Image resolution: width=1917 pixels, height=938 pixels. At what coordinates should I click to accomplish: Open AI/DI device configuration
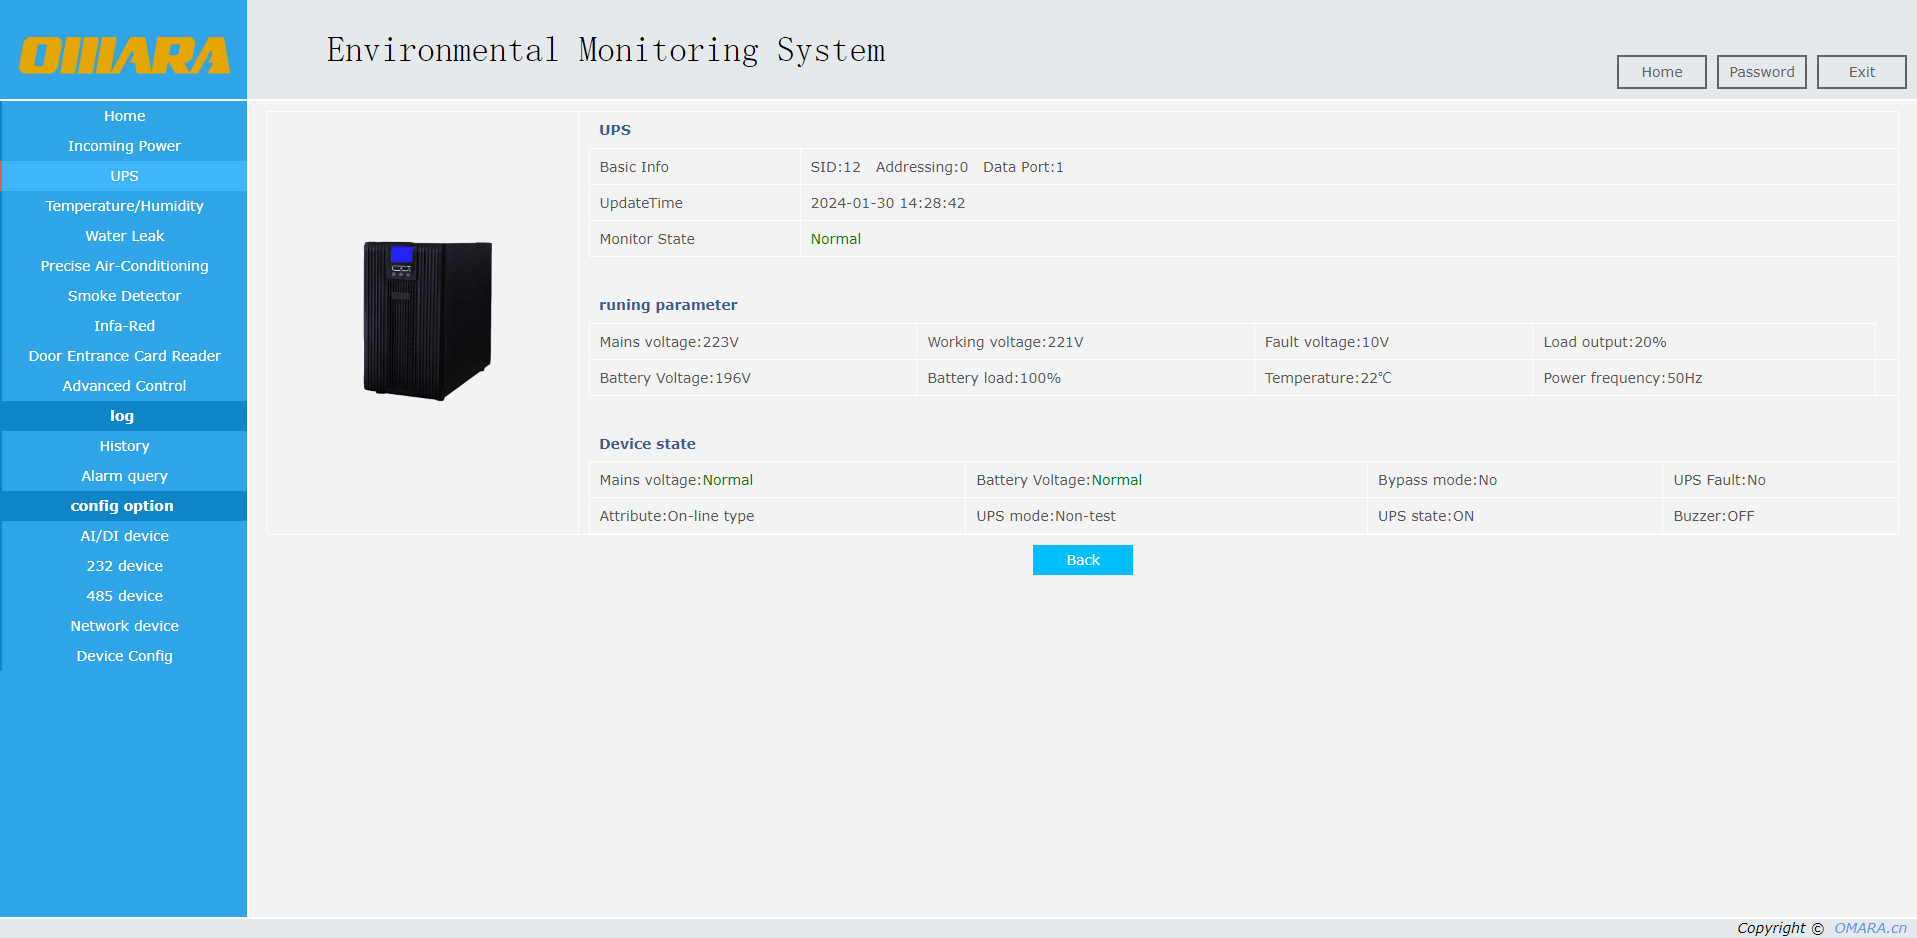pos(124,536)
